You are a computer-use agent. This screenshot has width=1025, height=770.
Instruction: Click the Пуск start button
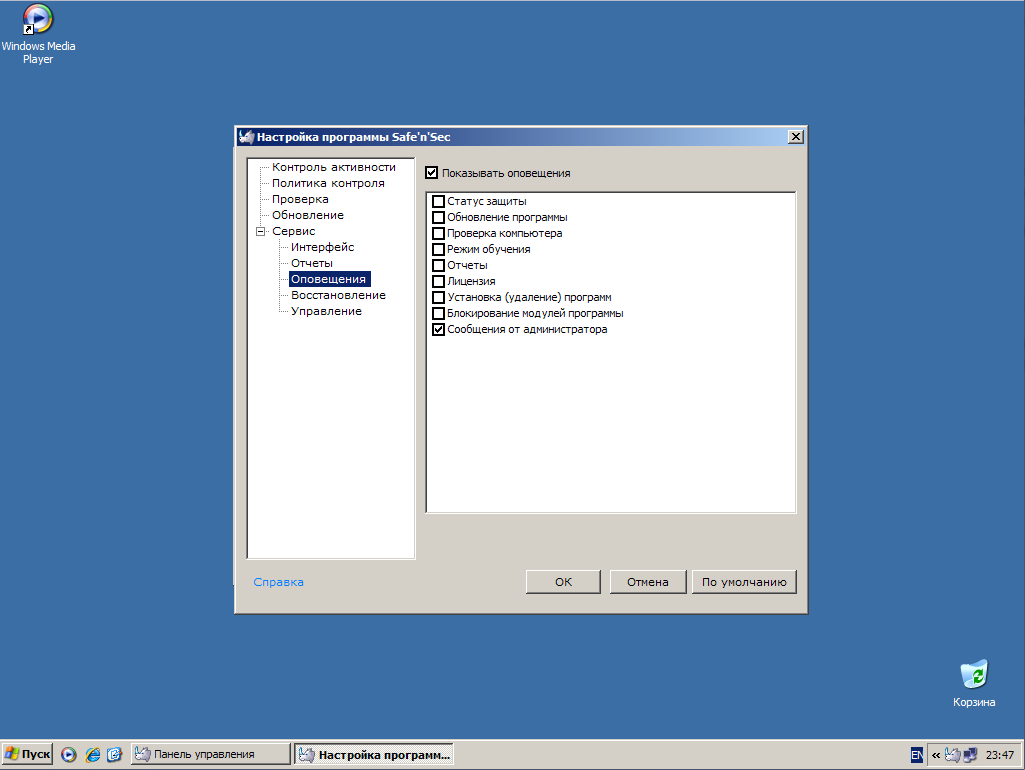pos(27,754)
